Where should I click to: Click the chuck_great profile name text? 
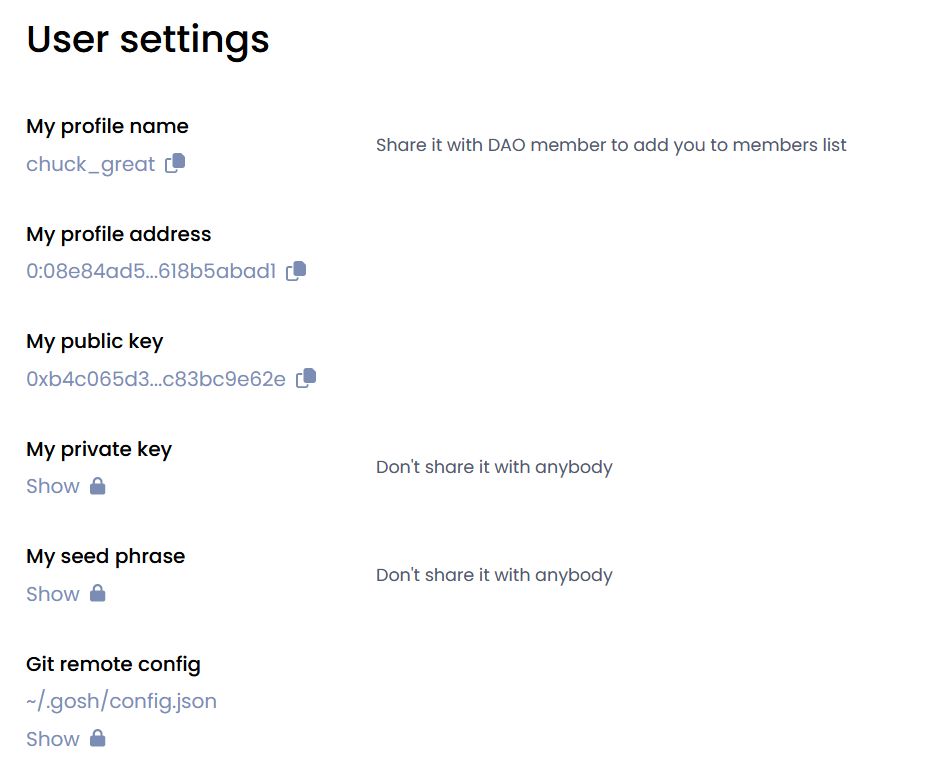point(90,164)
